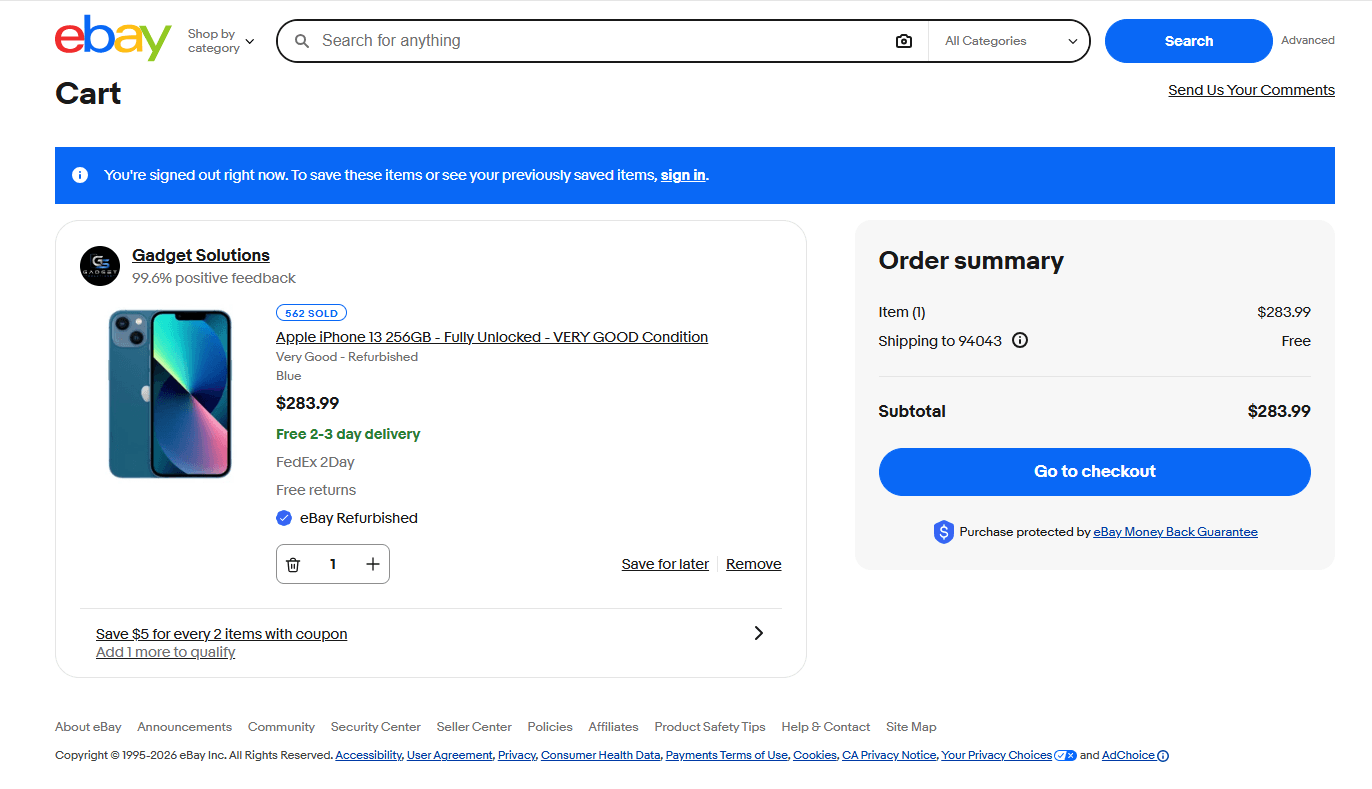Open Seller Center footer link
Viewport: 1372px width, 789px height.
click(x=474, y=727)
